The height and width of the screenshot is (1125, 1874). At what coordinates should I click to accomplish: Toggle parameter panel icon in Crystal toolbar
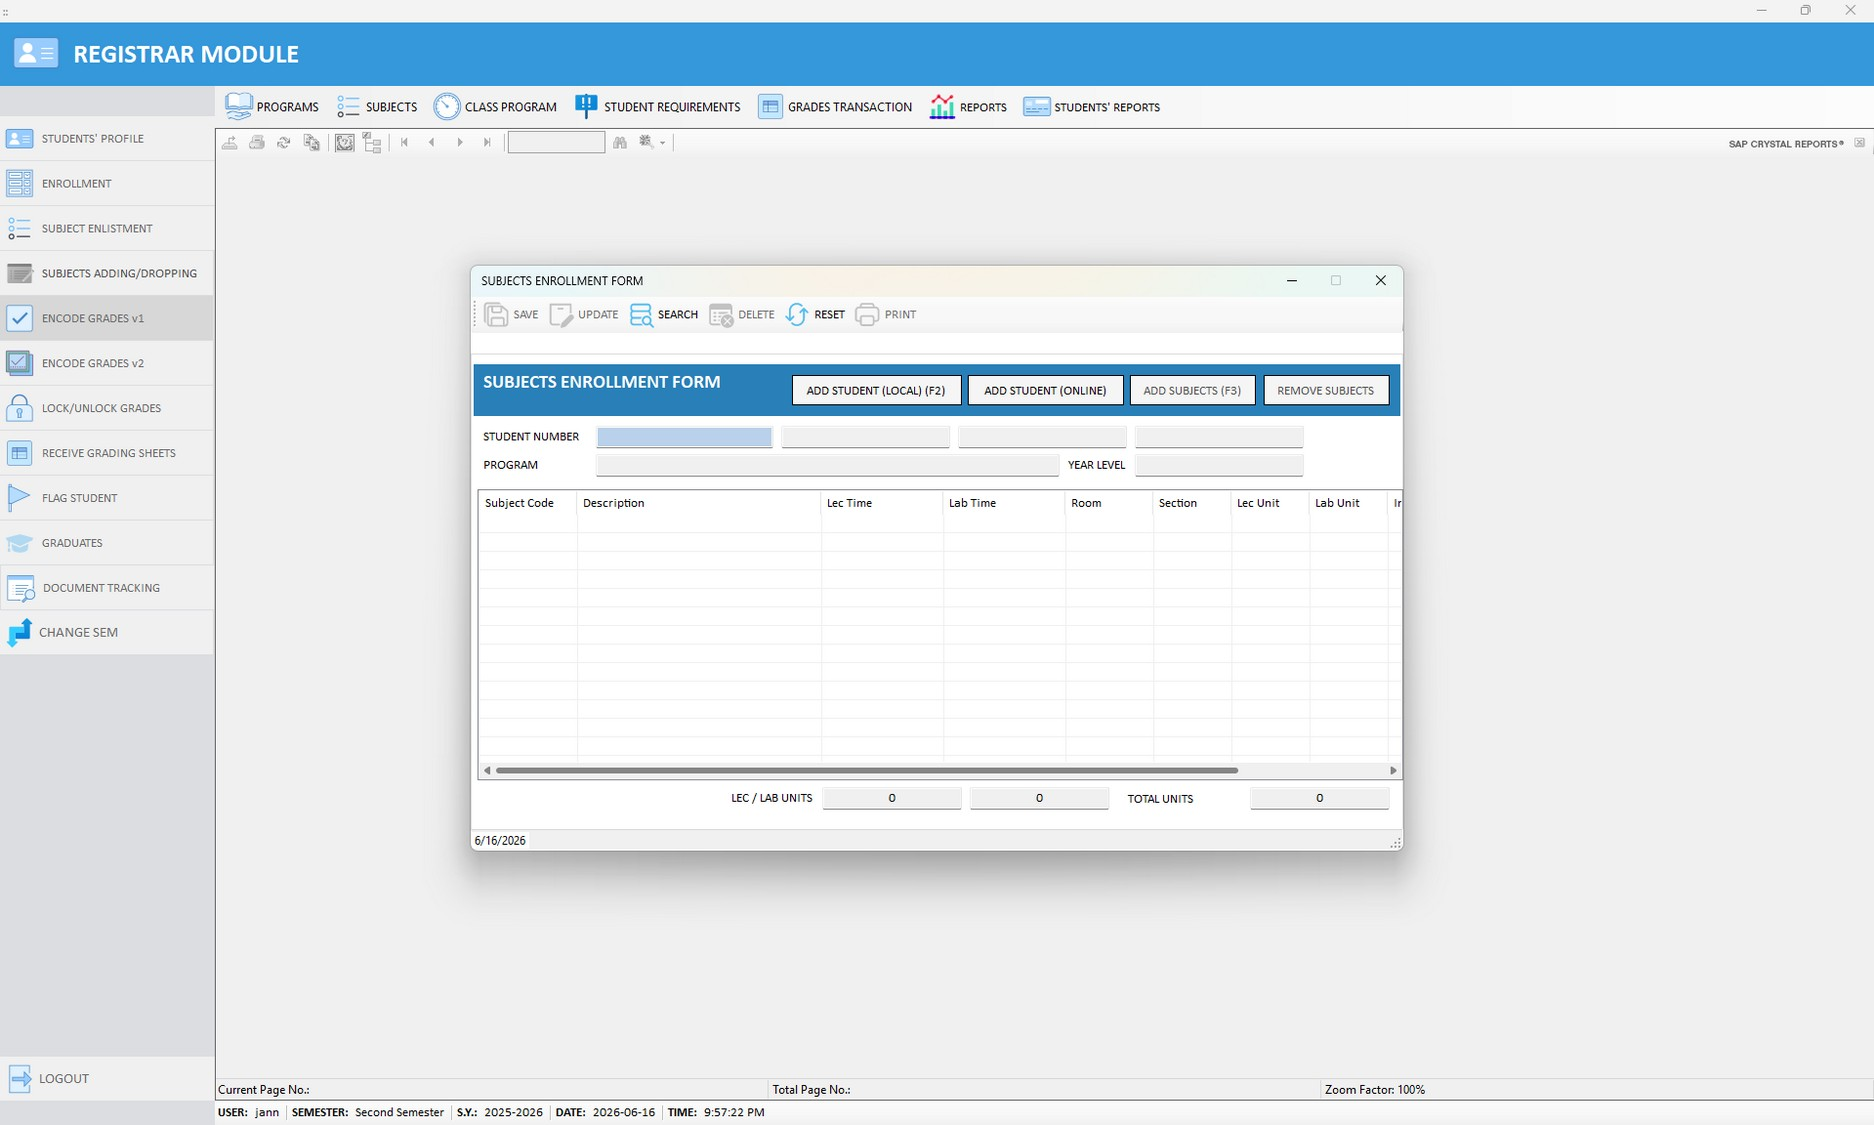click(345, 142)
